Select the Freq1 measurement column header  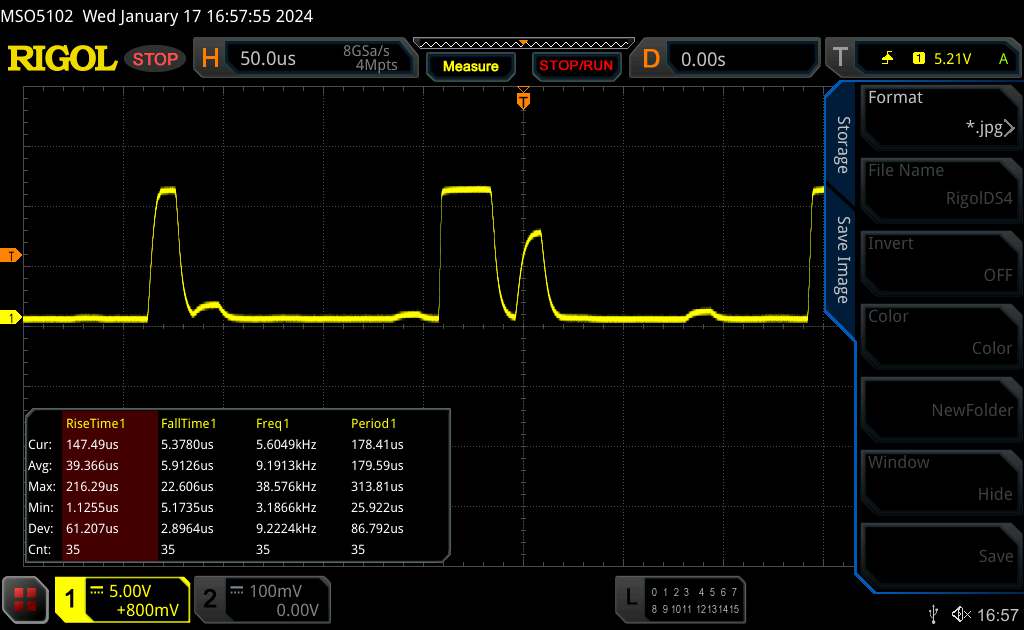[x=272, y=423]
